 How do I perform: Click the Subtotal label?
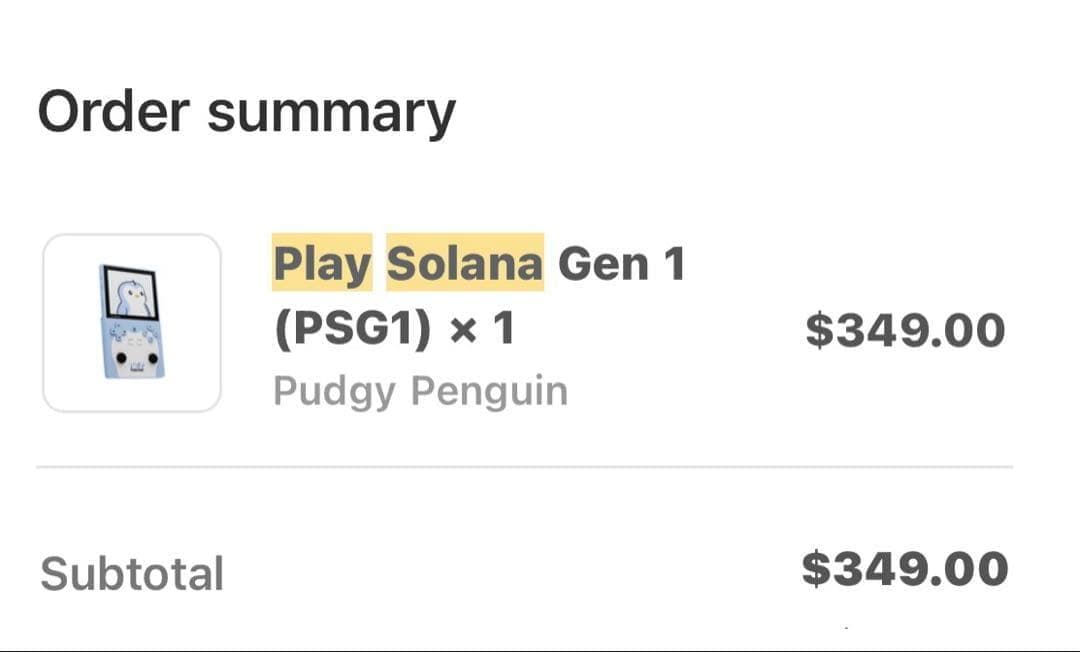click(x=131, y=572)
